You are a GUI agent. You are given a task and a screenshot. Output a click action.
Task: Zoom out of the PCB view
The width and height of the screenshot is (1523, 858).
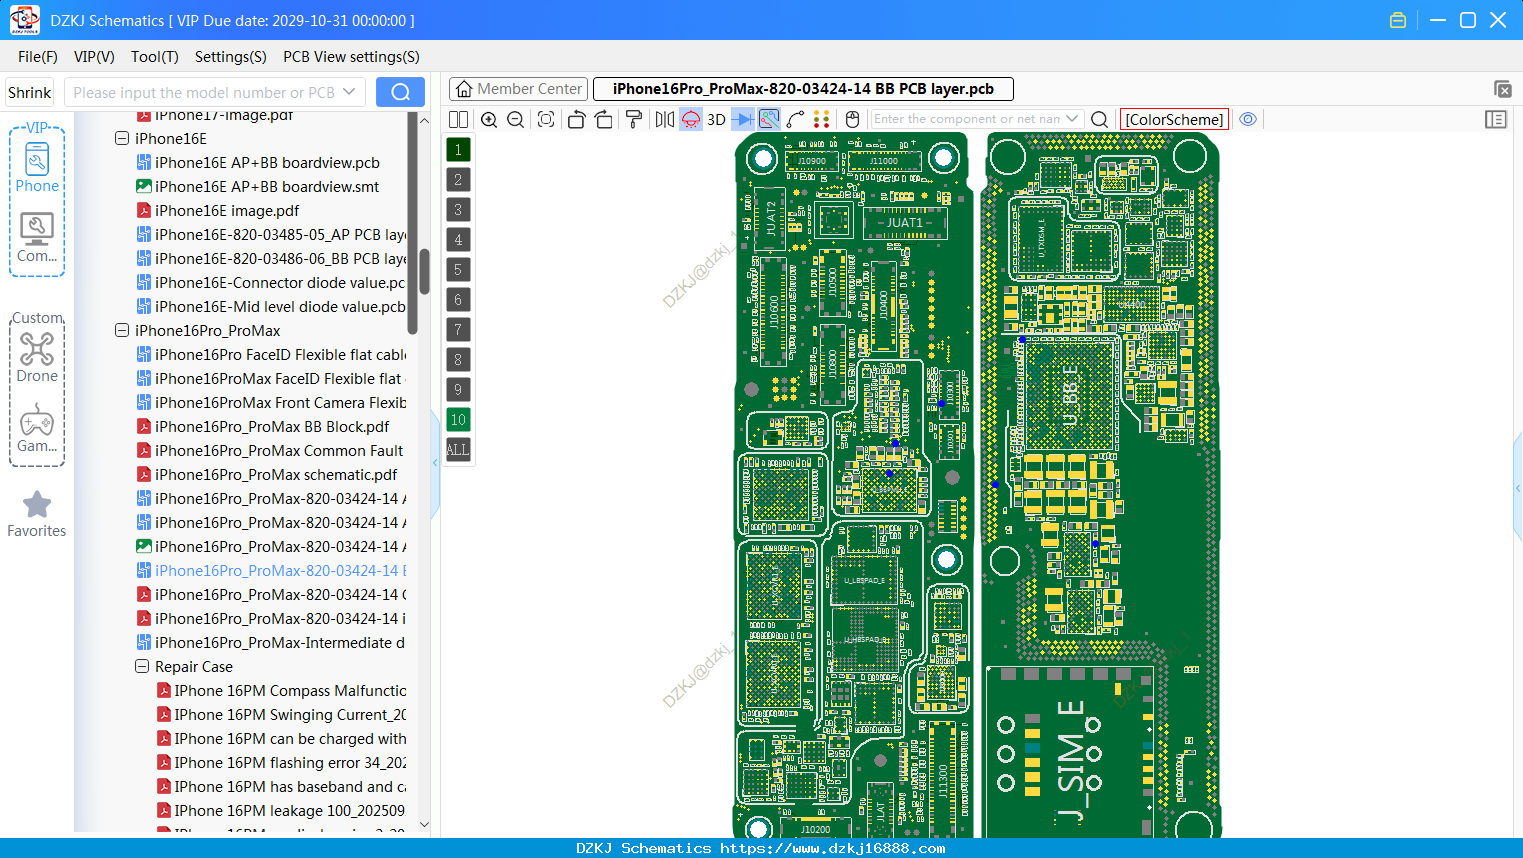516,119
